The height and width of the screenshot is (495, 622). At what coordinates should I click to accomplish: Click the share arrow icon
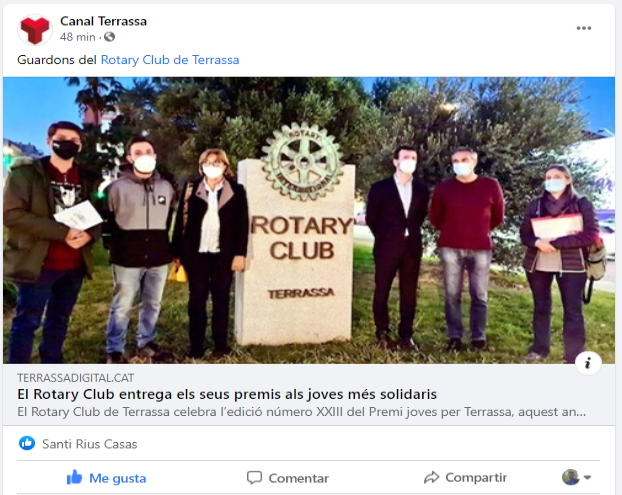pos(432,478)
